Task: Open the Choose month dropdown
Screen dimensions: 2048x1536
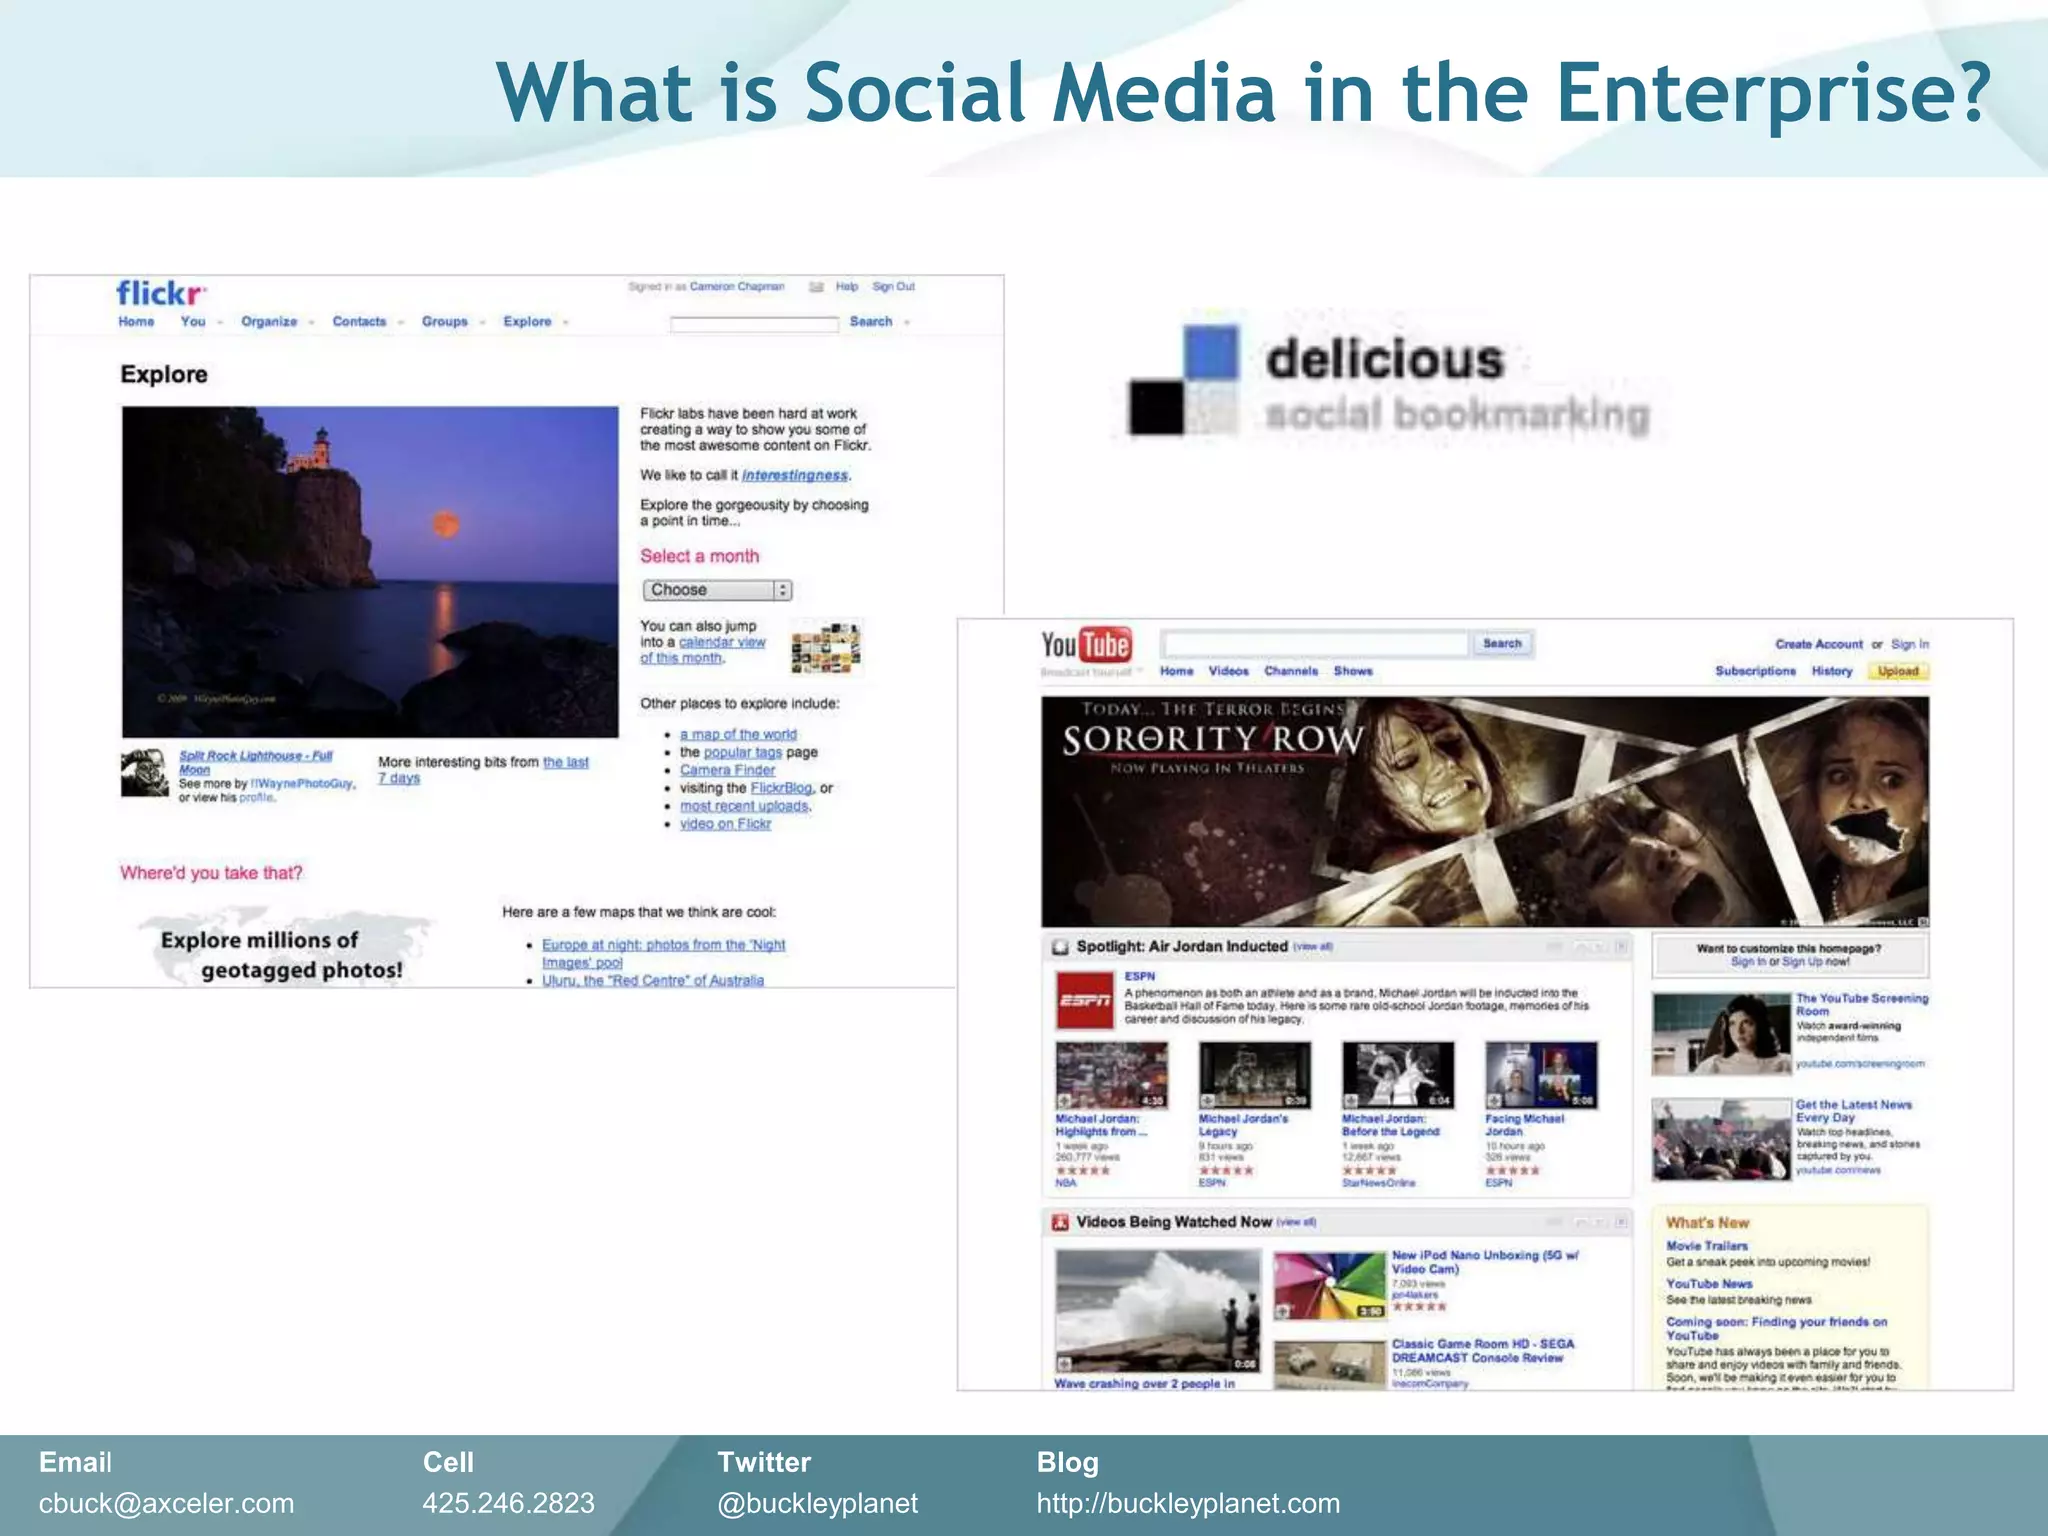Action: 717,590
